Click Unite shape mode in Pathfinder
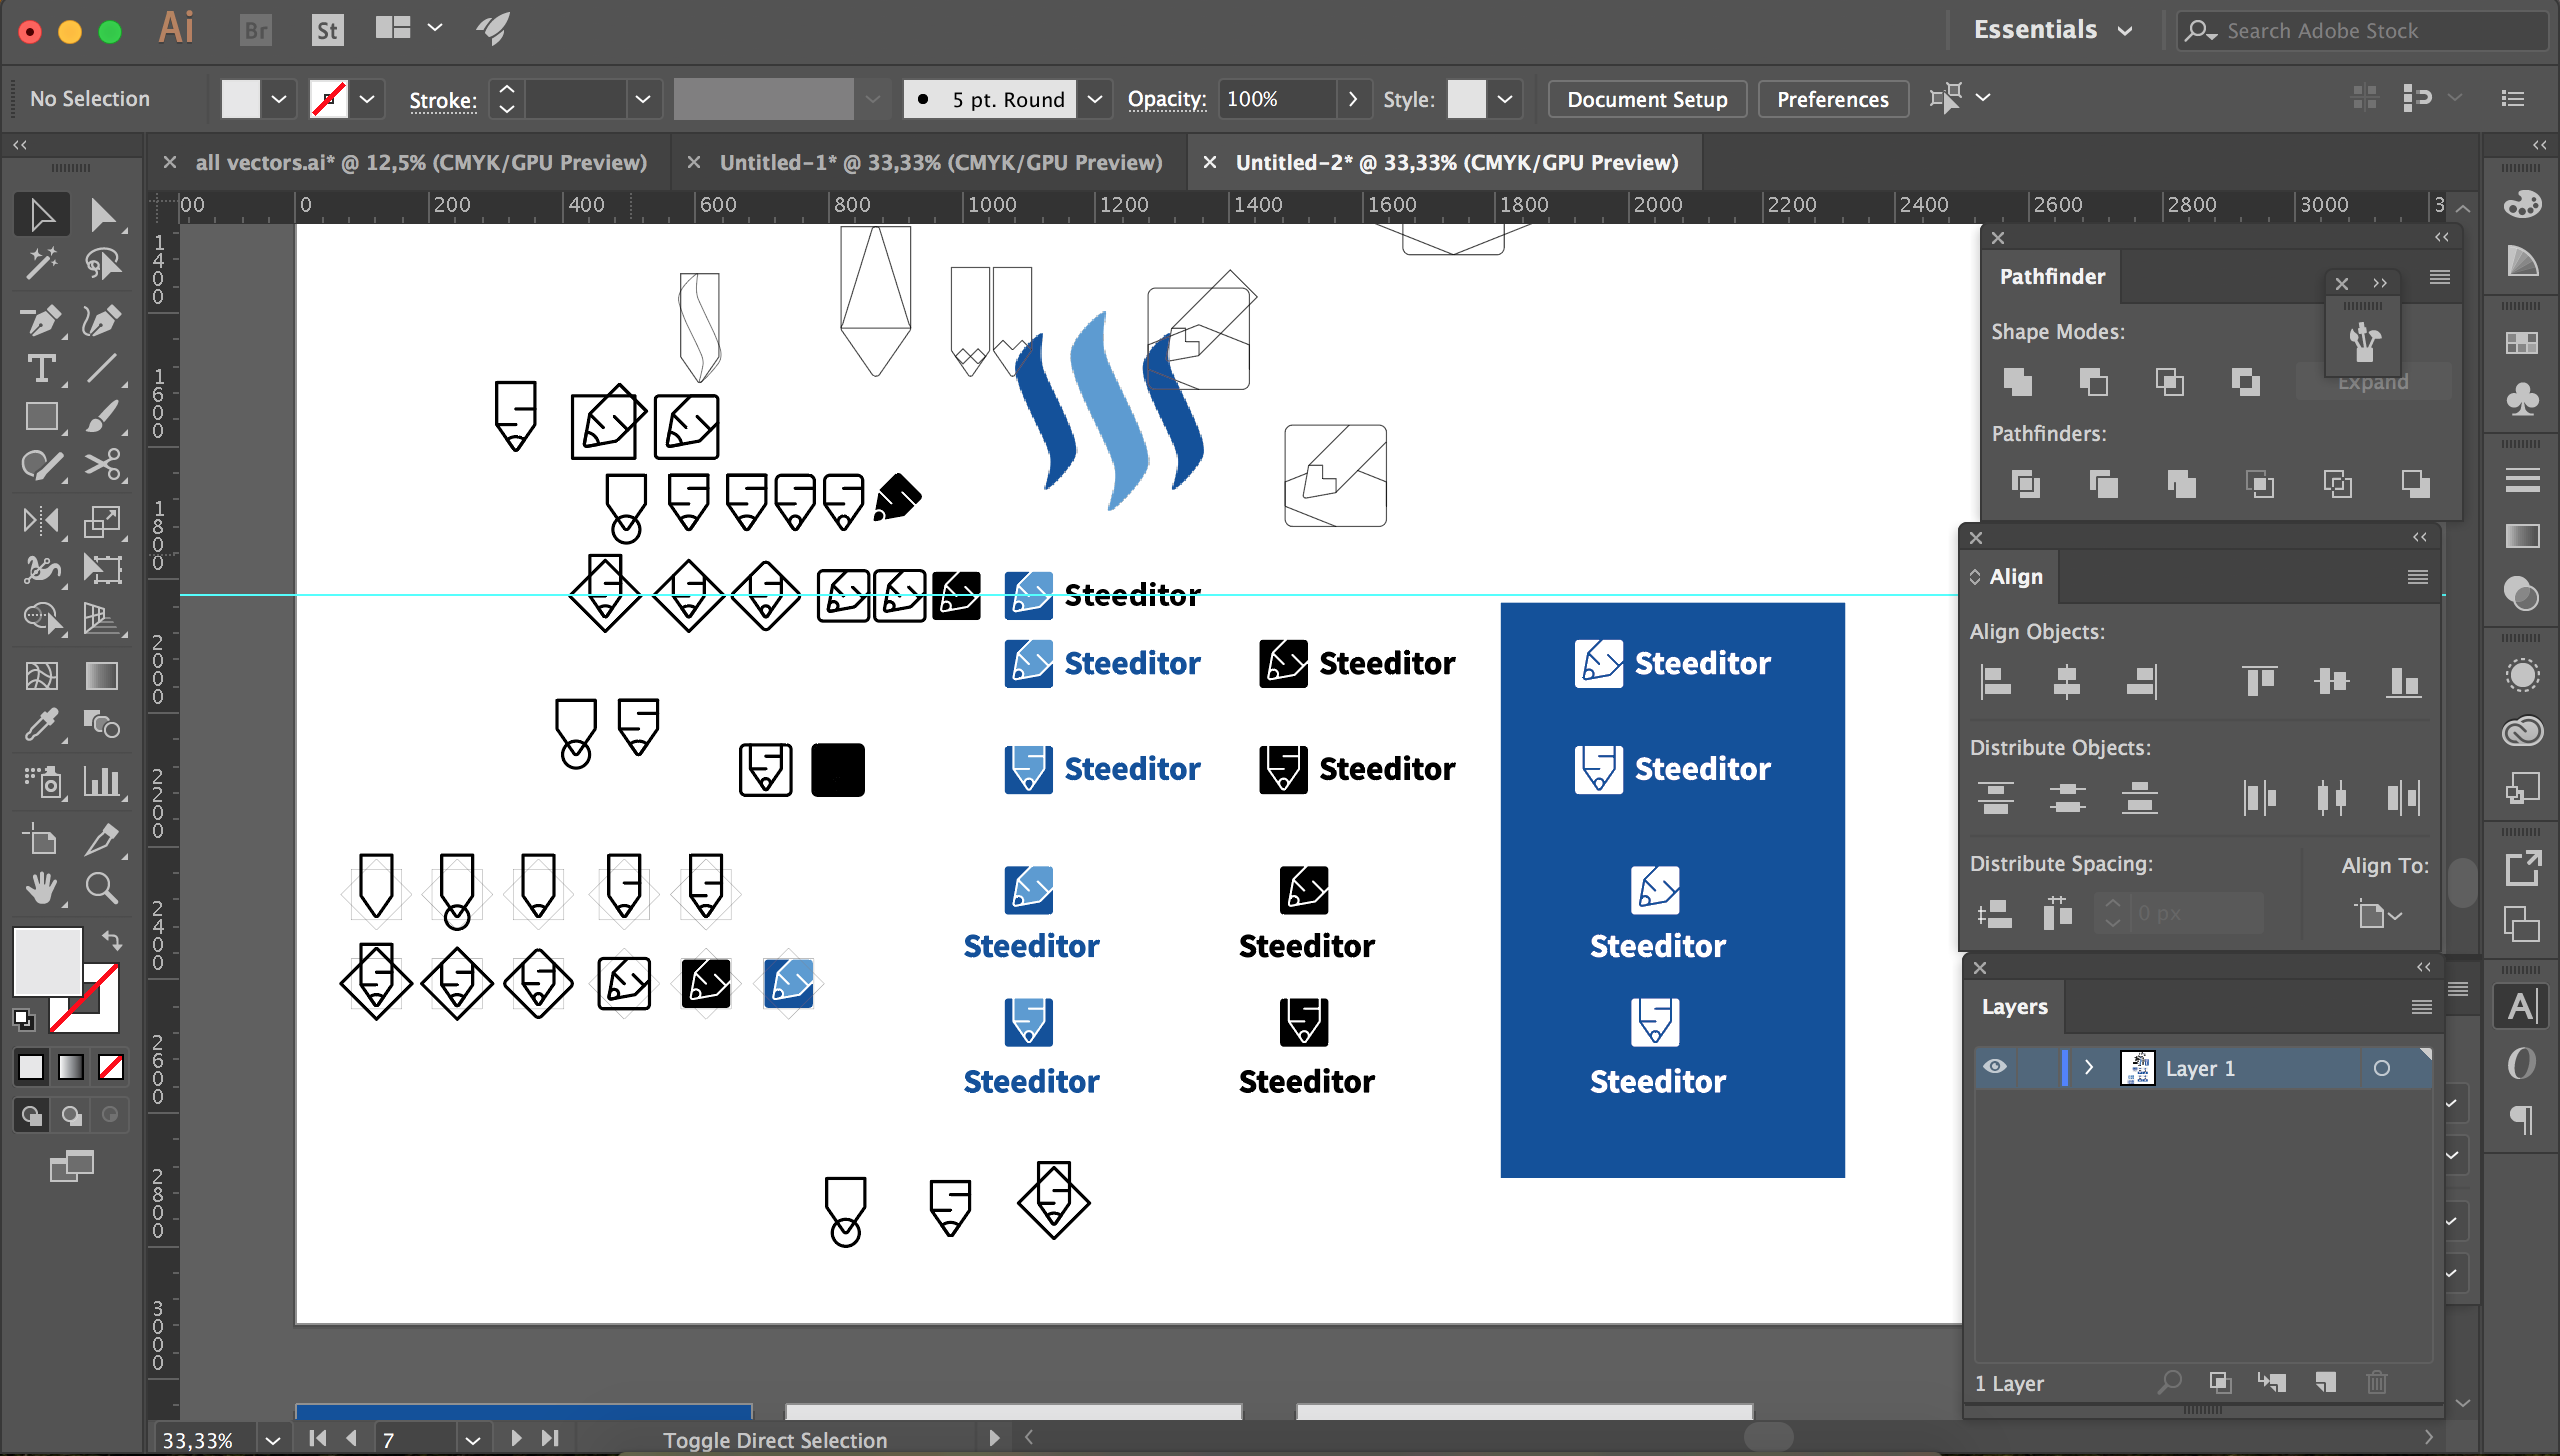The image size is (2560, 1456). click(2018, 382)
